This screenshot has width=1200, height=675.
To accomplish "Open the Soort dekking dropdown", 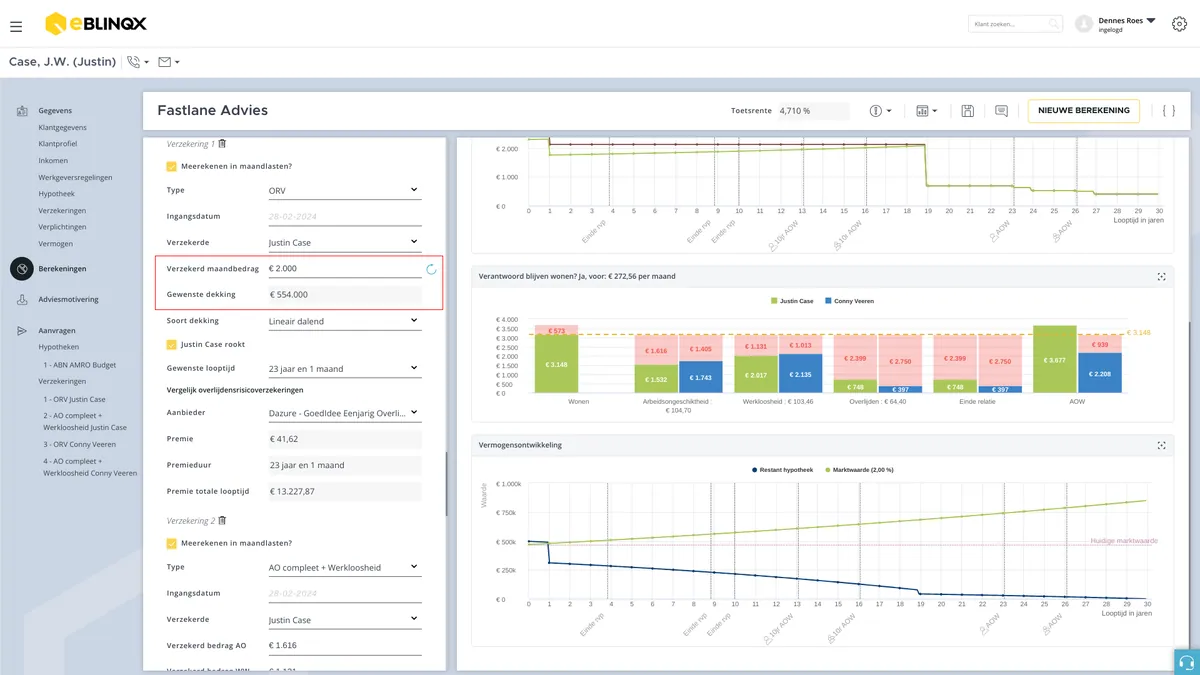I will 344,321.
